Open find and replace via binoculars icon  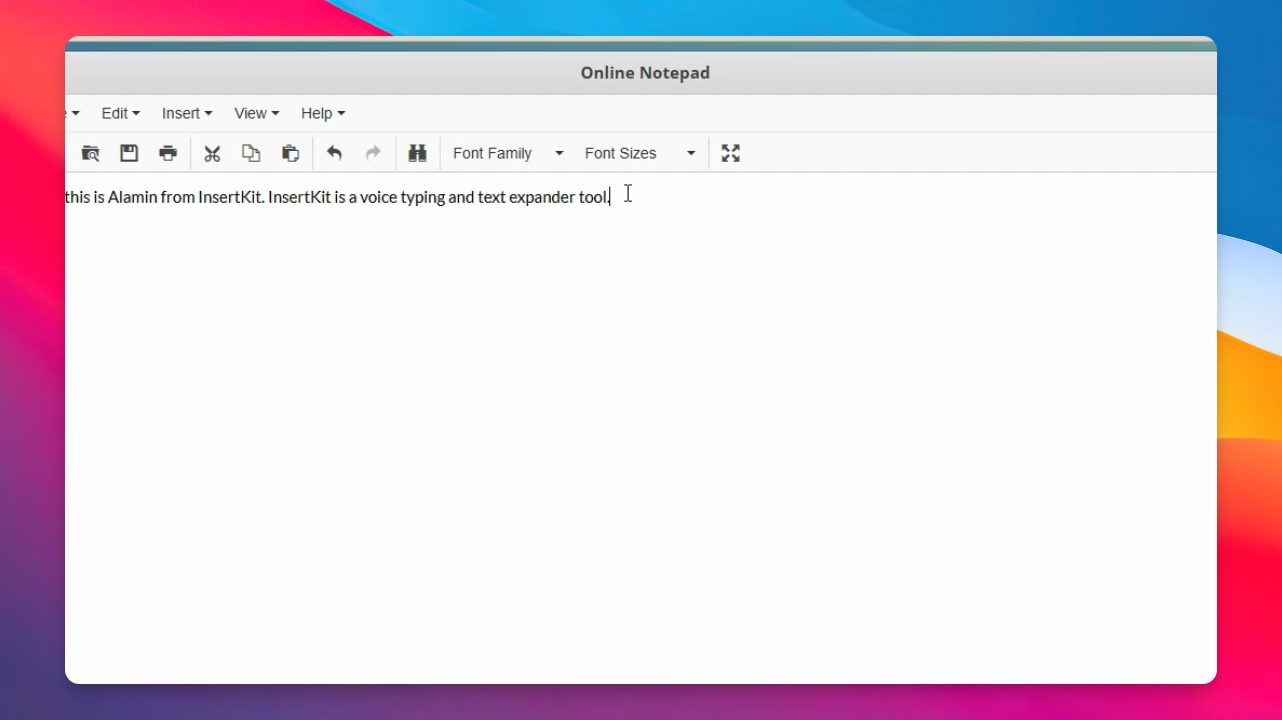[x=417, y=153]
